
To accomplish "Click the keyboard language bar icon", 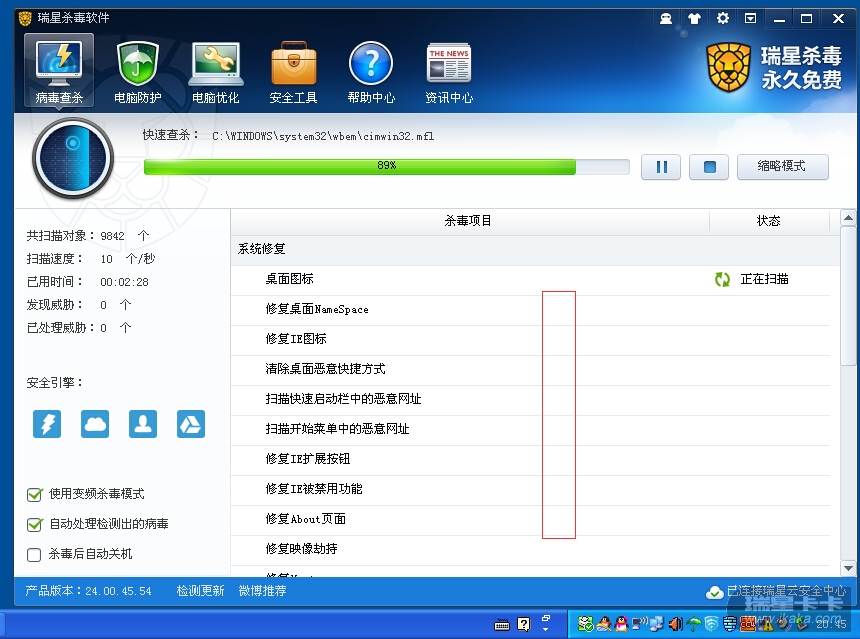I will pos(502,624).
